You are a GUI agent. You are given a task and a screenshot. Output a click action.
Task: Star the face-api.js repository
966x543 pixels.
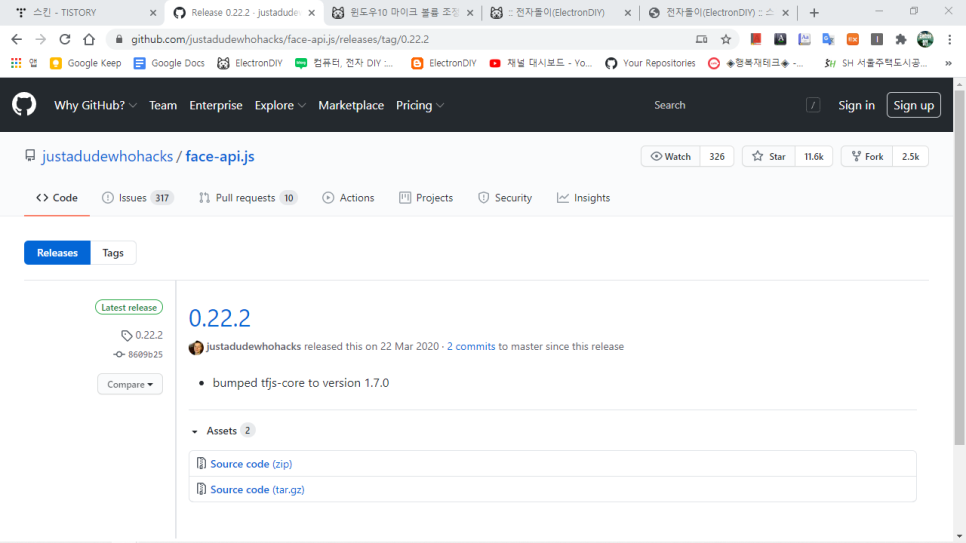point(769,157)
